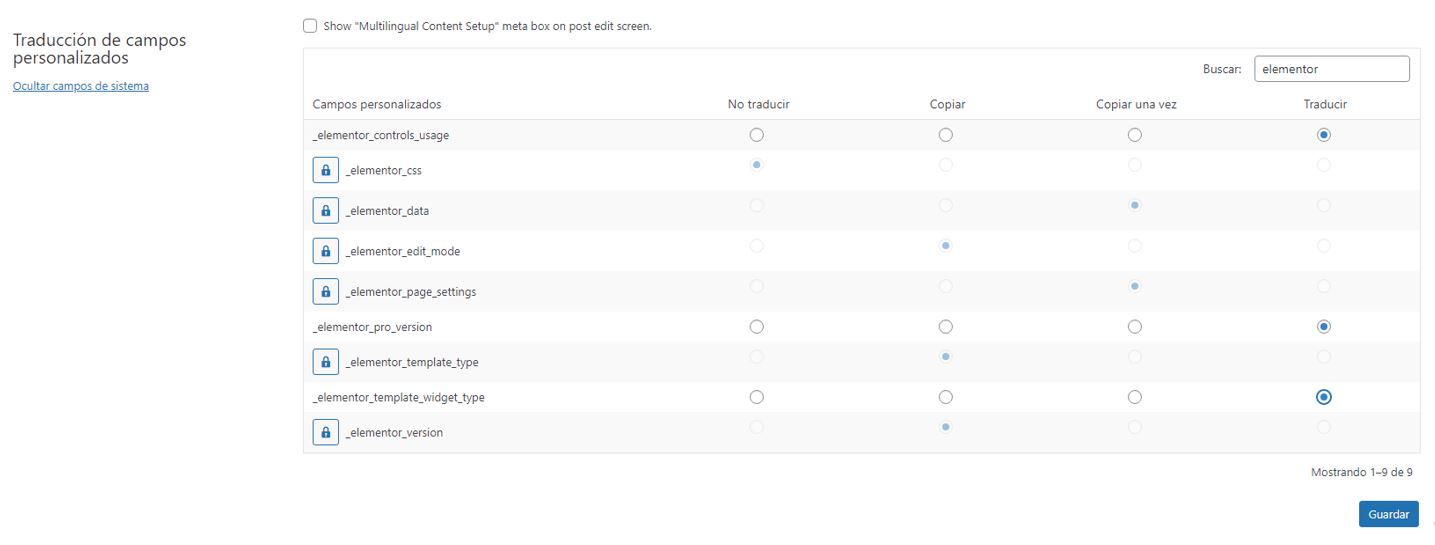This screenshot has height=545, width=1435.
Task: Click the lock icon beside _elementor_page_settings
Action: pos(325,291)
